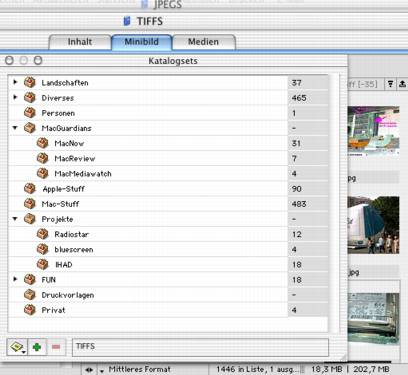Select the Mac-Stuff row label
The width and height of the screenshot is (408, 375).
(x=60, y=204)
